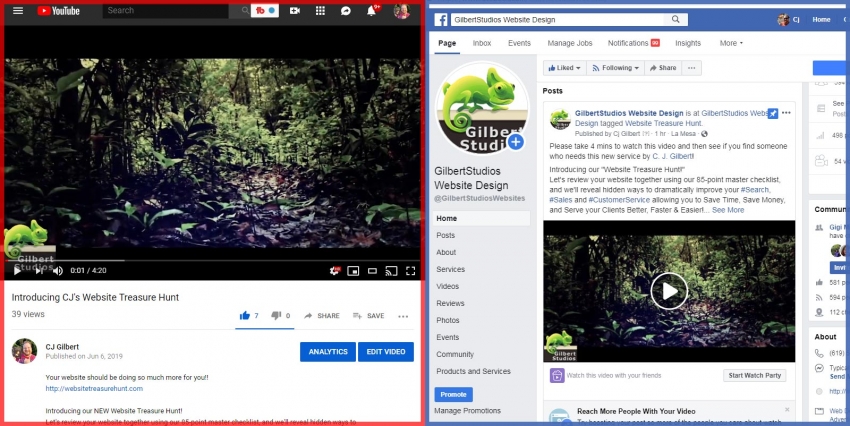Cast YouTube video to TV
Screen dimensions: 850x426
(x=391, y=270)
